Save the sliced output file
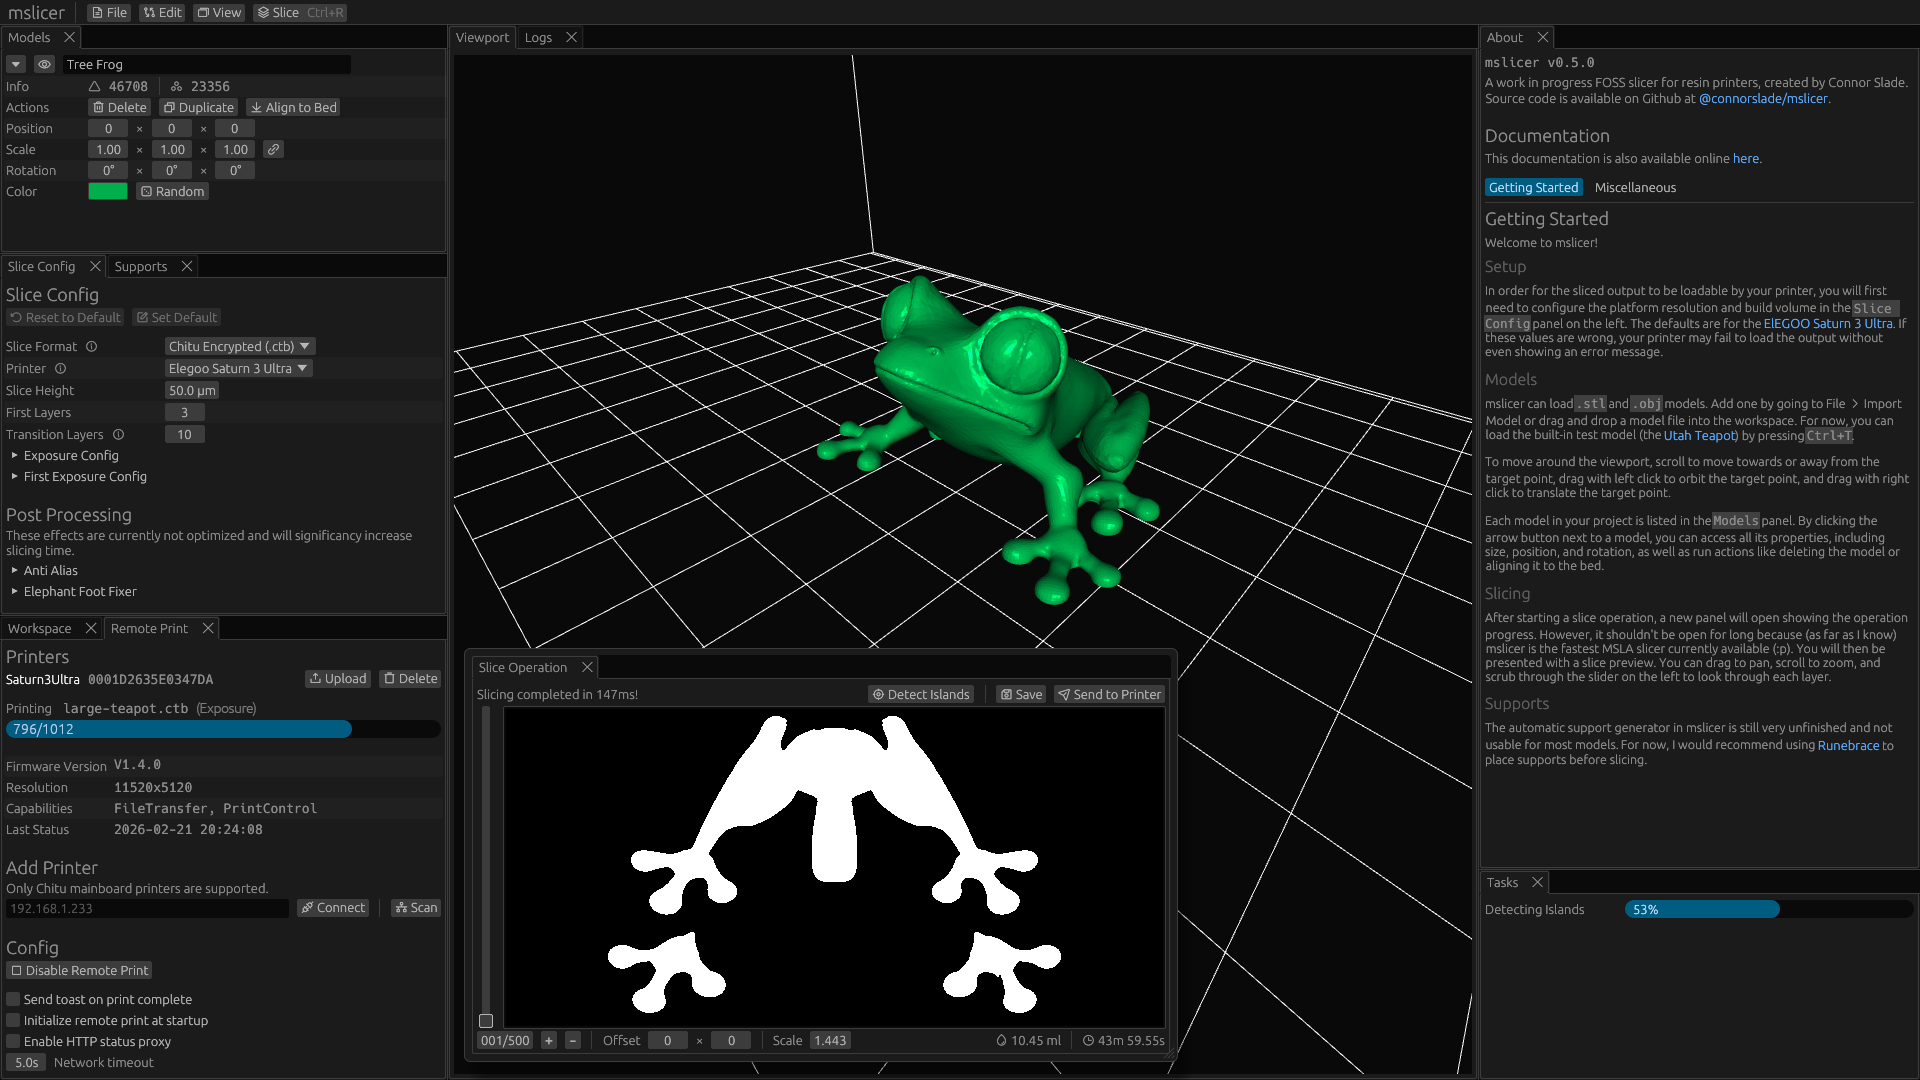This screenshot has height=1080, width=1920. click(1021, 694)
